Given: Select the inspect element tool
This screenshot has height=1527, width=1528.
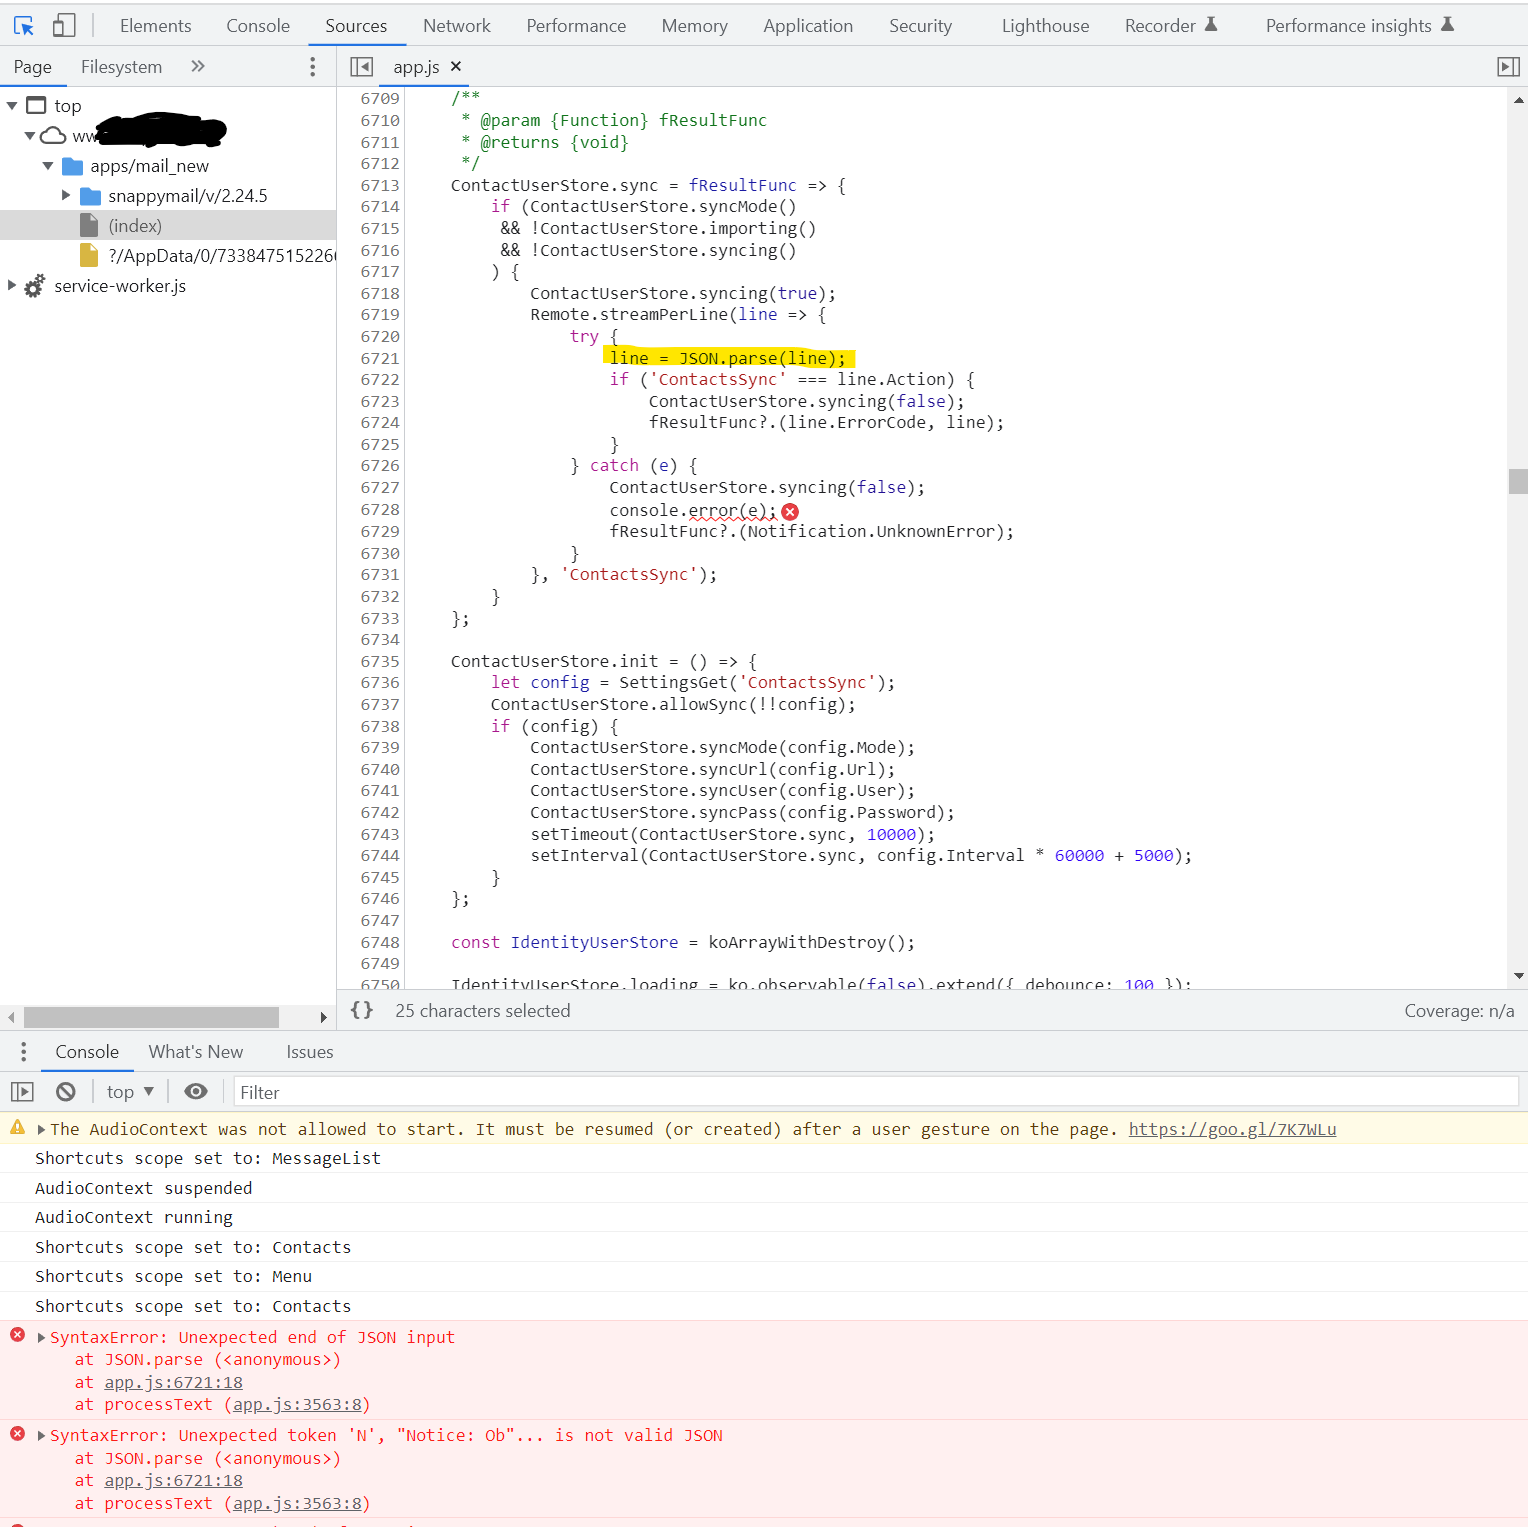Looking at the screenshot, I should (x=22, y=25).
